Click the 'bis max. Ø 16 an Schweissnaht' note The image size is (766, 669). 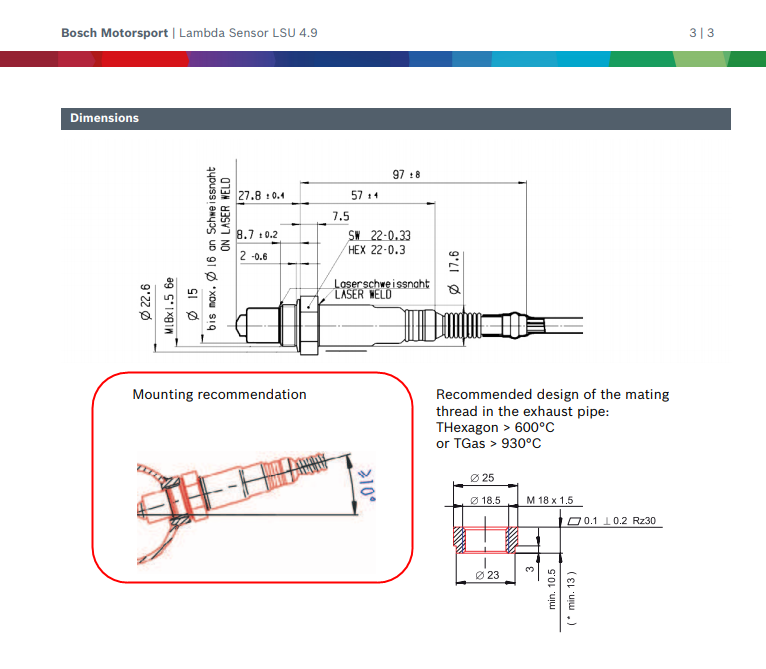(212, 249)
